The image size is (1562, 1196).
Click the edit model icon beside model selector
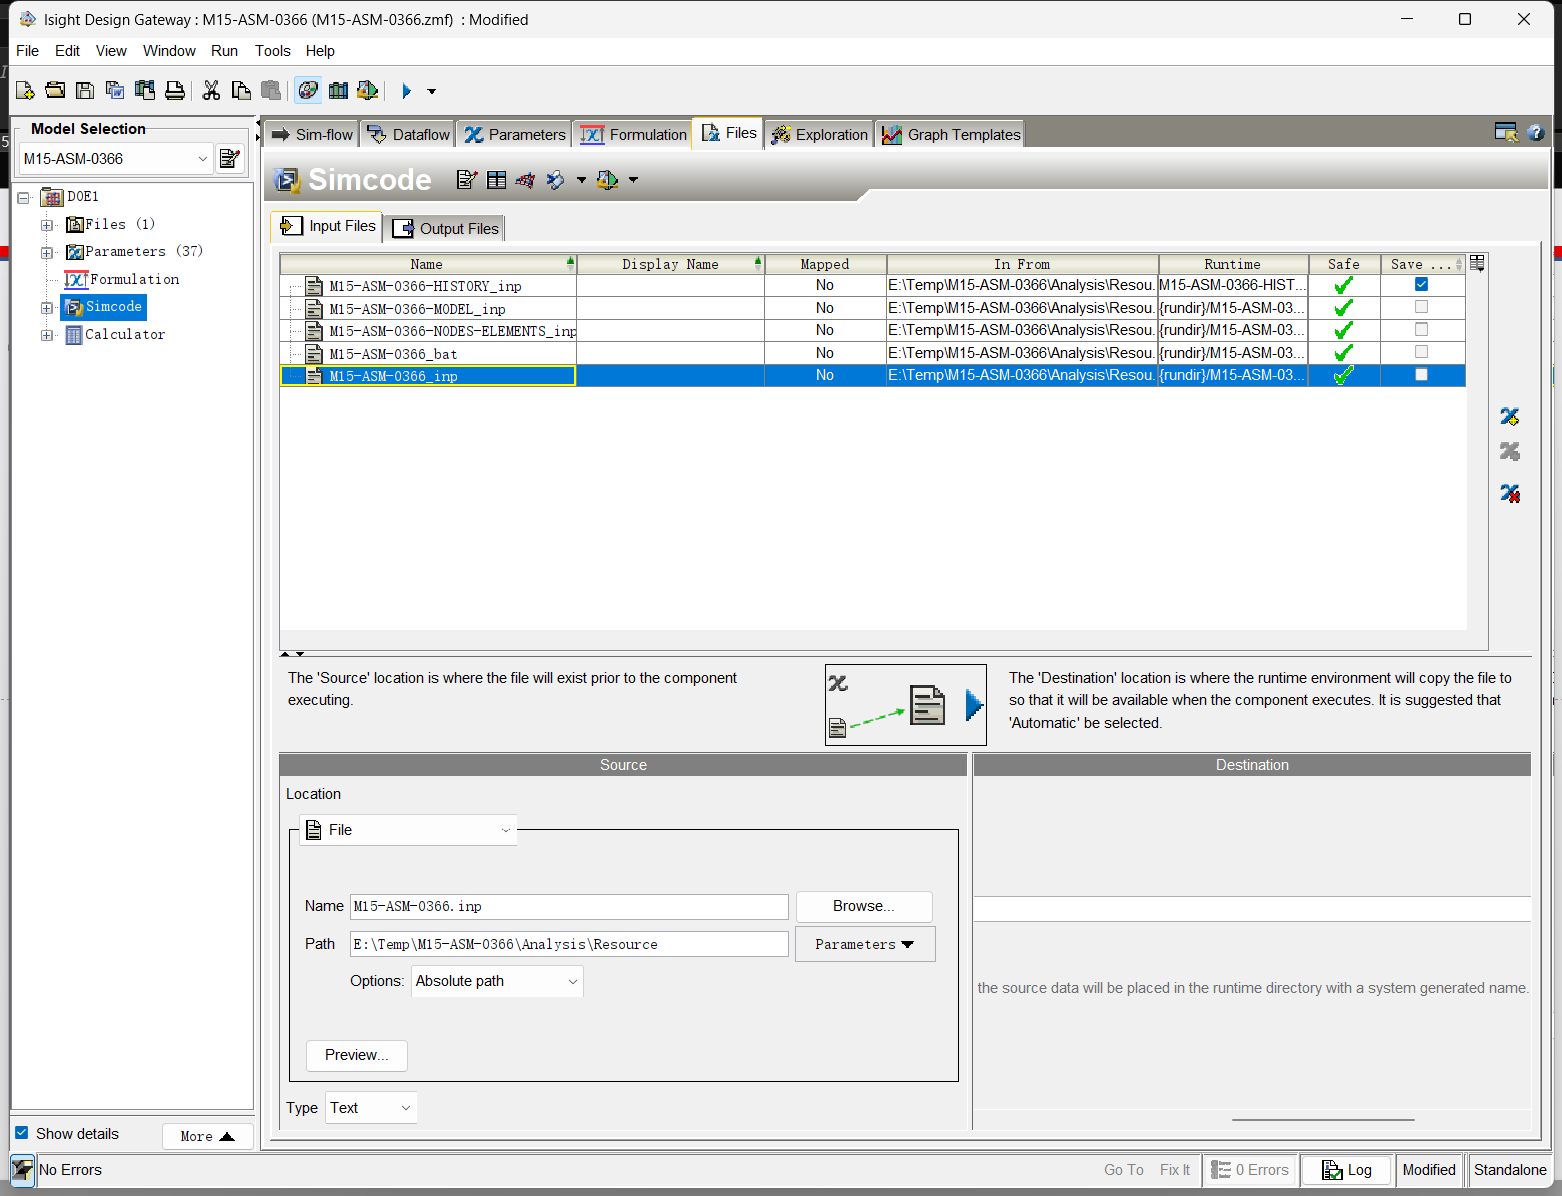230,159
